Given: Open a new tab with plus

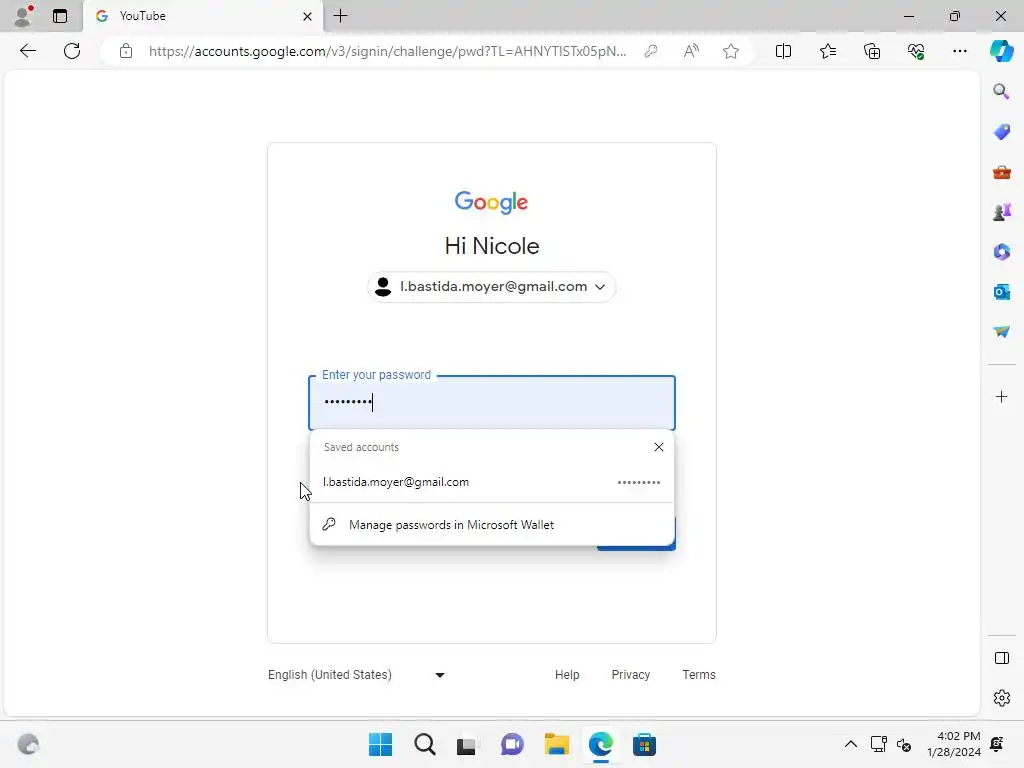Looking at the screenshot, I should [340, 16].
